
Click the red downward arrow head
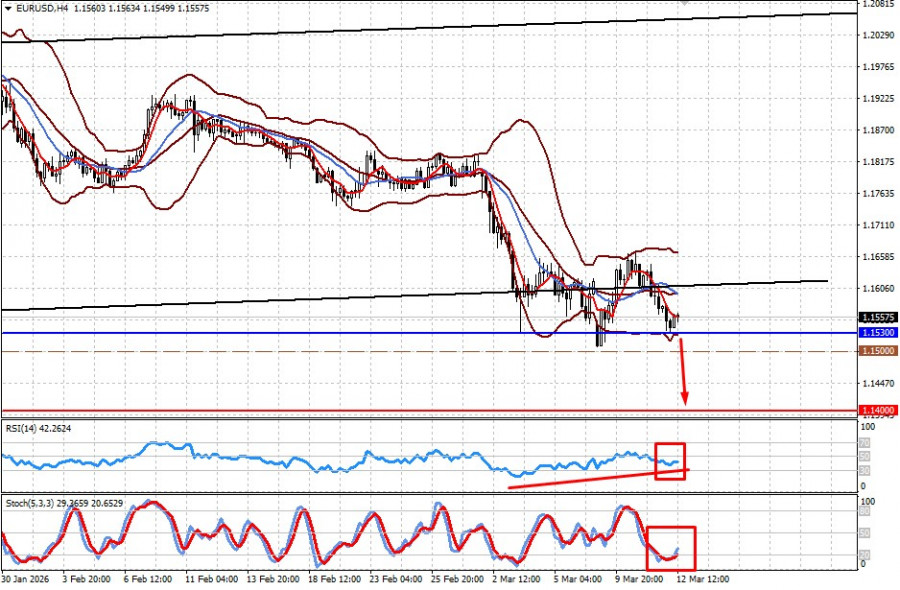click(x=684, y=399)
